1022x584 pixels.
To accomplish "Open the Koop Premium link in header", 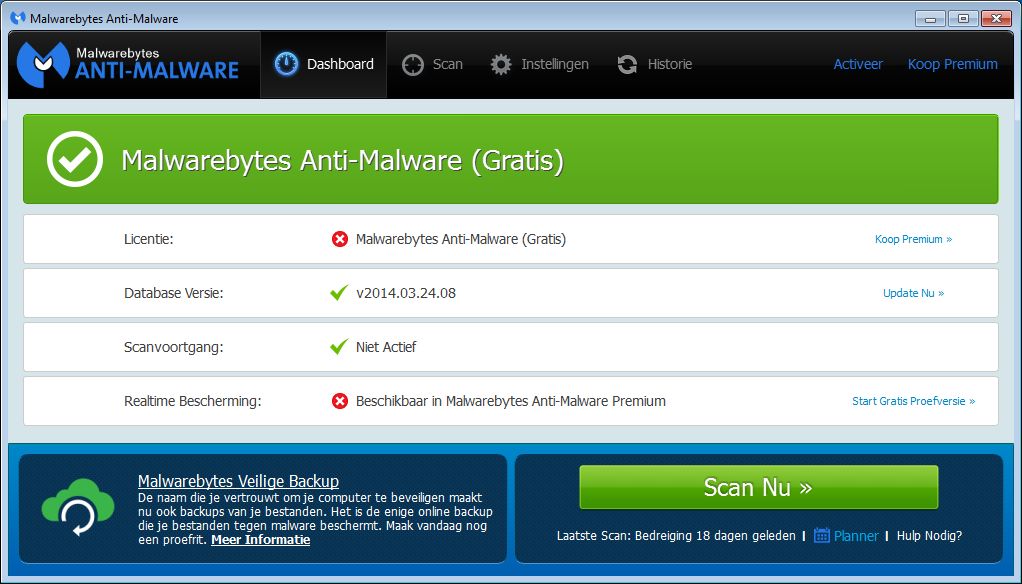I will pyautogui.click(x=952, y=64).
